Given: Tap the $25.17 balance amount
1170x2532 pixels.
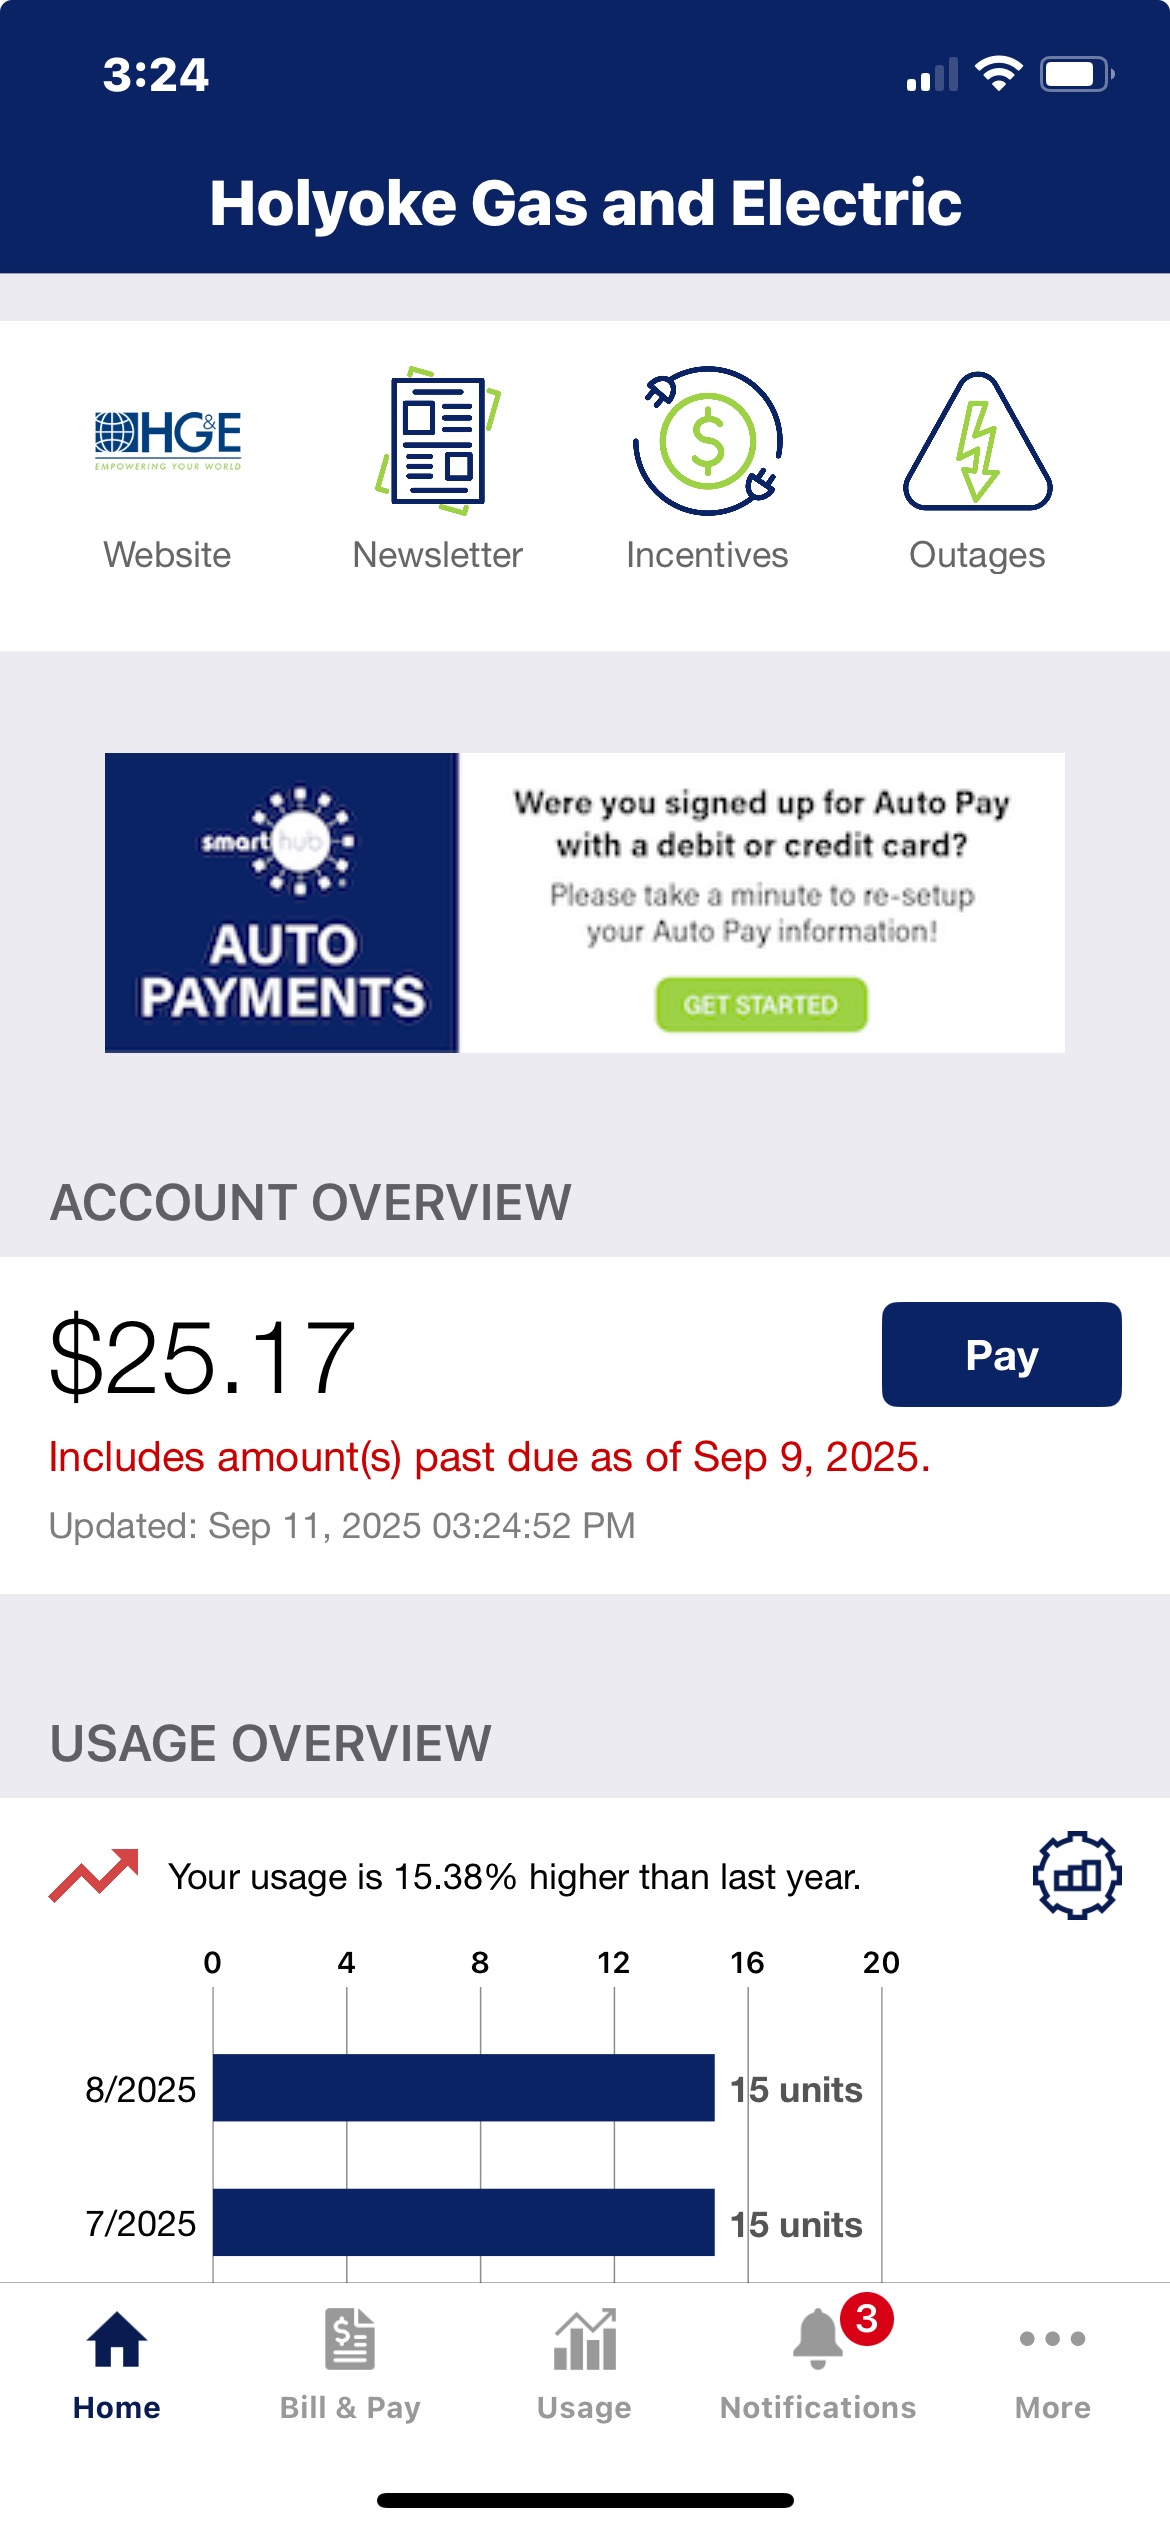Looking at the screenshot, I should click(203, 1357).
